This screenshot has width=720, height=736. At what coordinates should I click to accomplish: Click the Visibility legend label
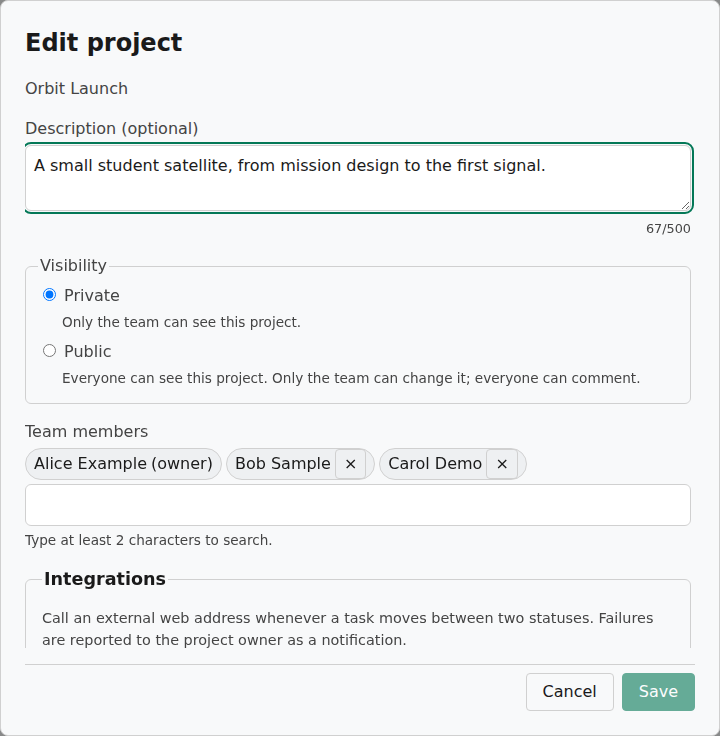tap(73, 265)
